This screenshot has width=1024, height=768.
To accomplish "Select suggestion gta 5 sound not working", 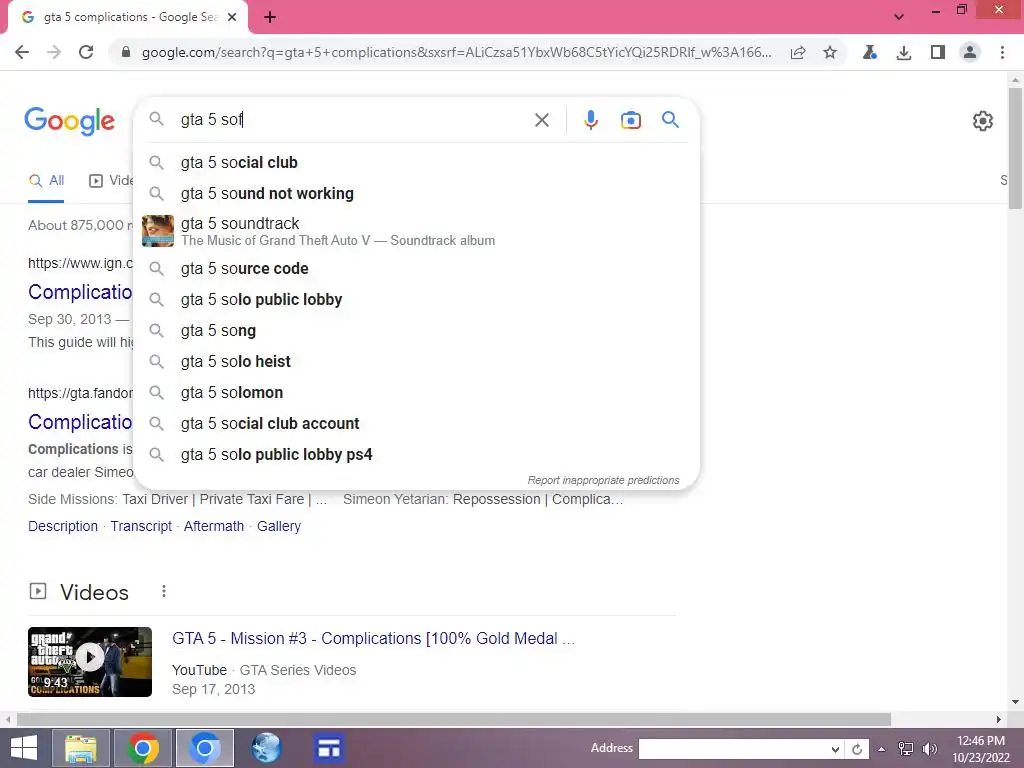I will point(416,193).
